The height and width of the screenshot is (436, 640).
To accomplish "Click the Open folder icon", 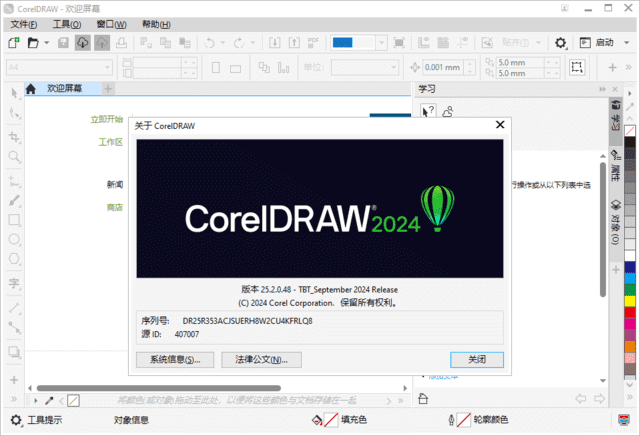I will point(33,42).
